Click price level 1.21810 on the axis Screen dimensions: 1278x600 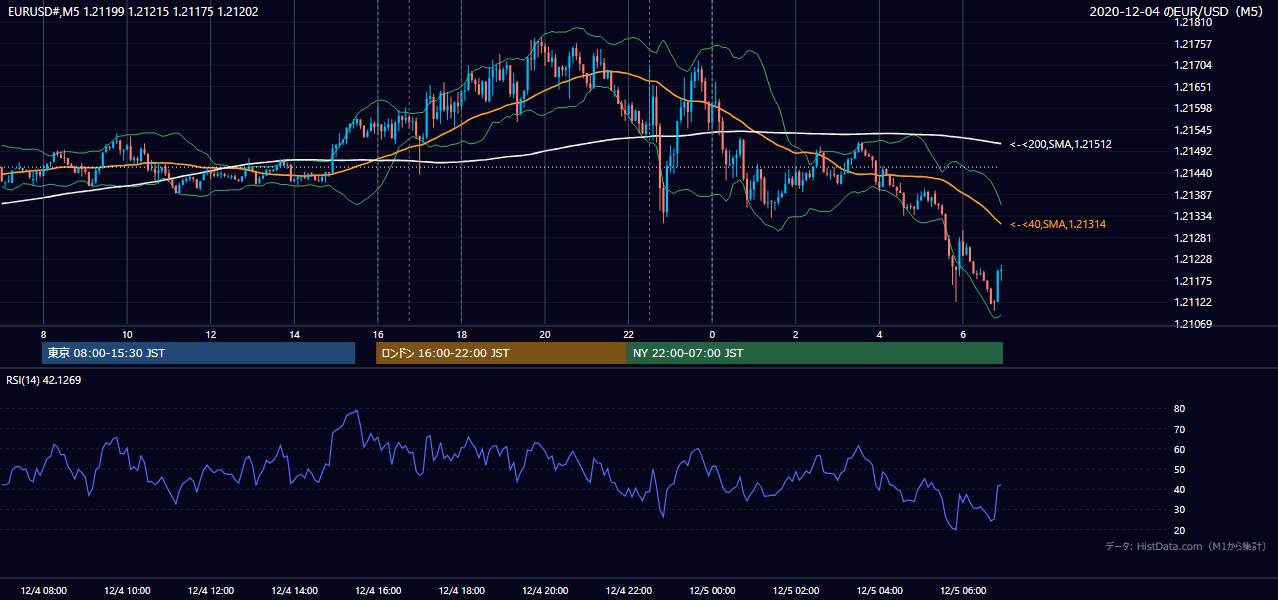point(1193,22)
